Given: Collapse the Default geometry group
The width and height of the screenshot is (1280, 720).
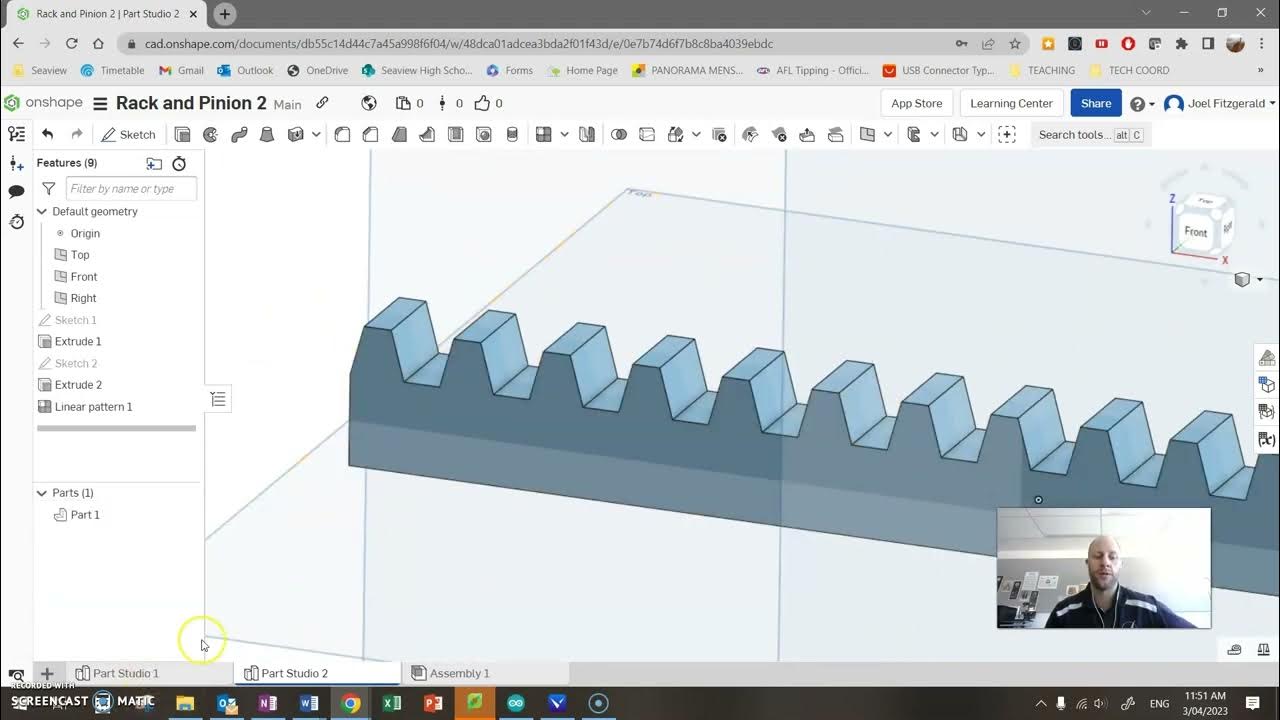Looking at the screenshot, I should (x=42, y=212).
